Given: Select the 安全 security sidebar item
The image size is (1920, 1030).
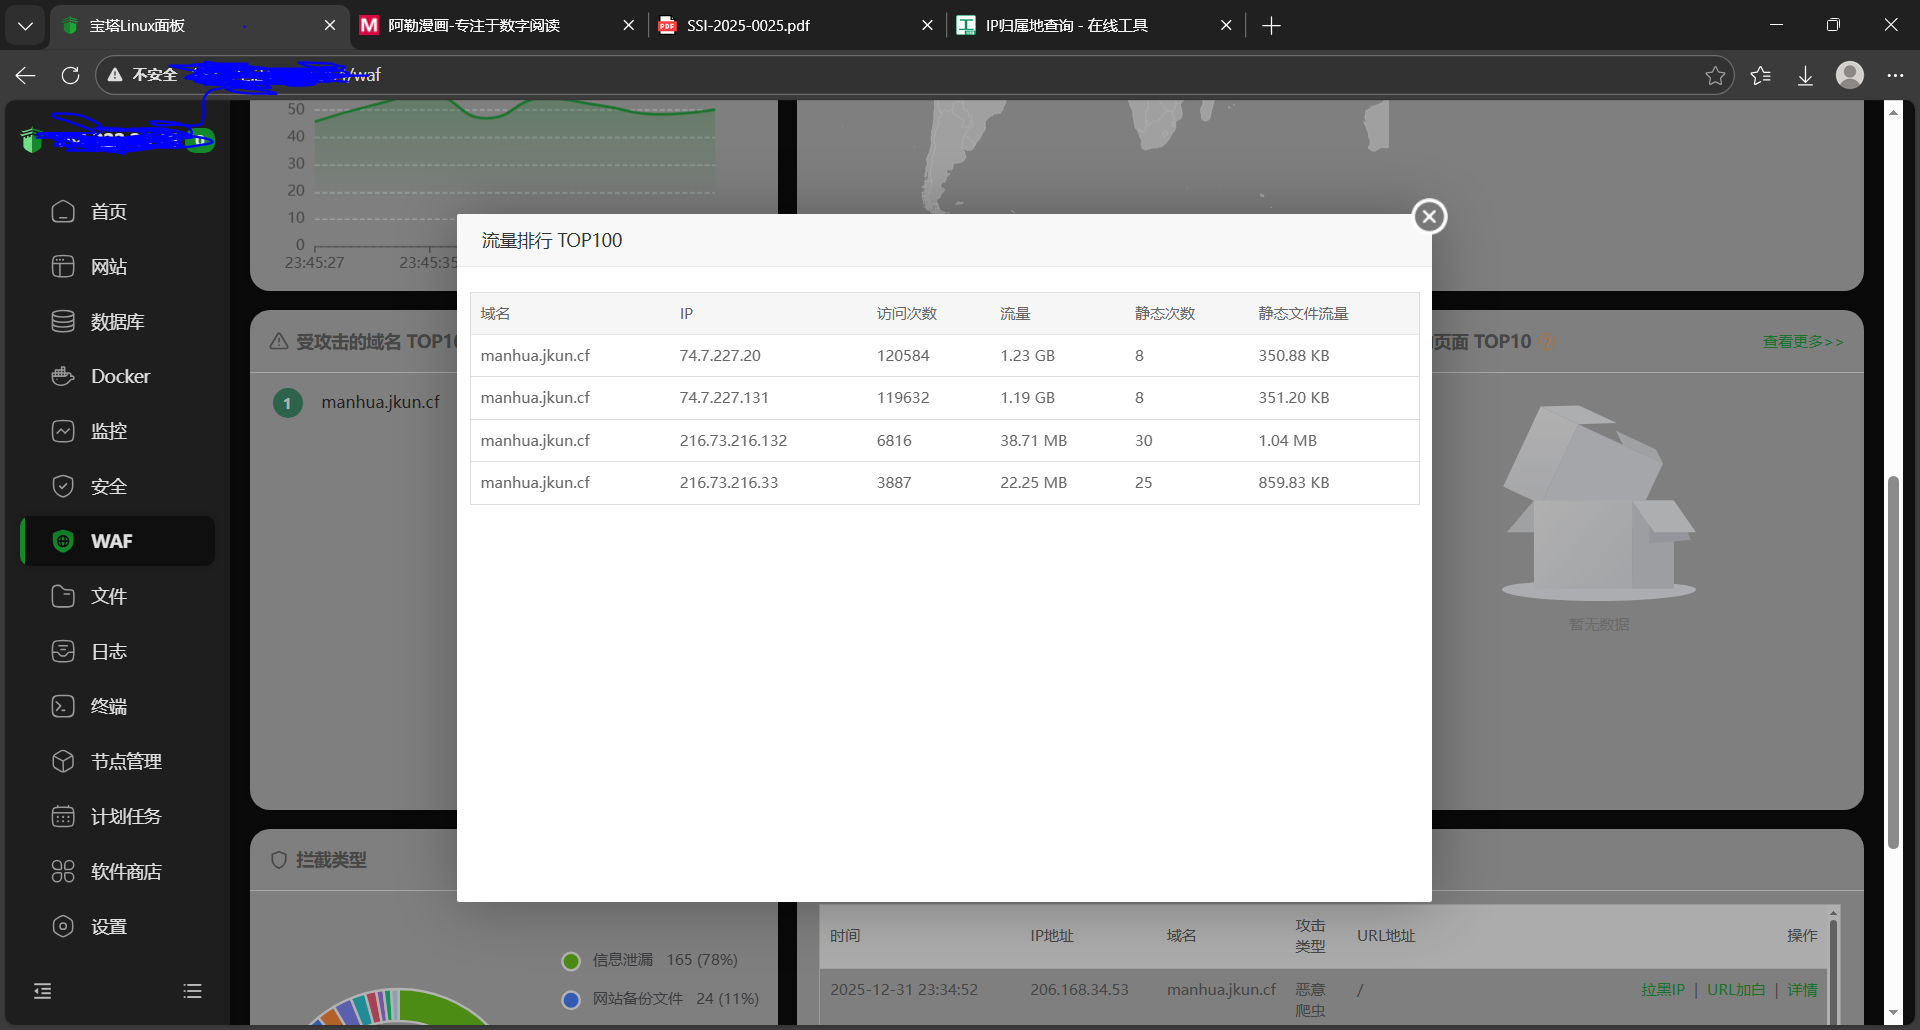Looking at the screenshot, I should (108, 487).
